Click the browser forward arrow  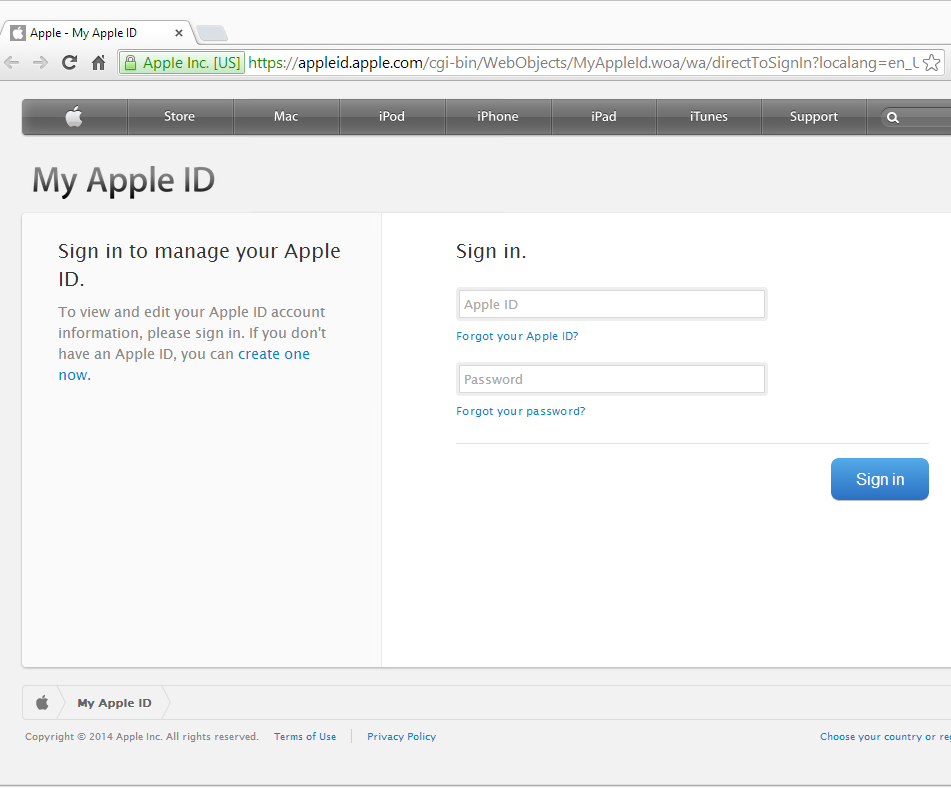(x=40, y=62)
